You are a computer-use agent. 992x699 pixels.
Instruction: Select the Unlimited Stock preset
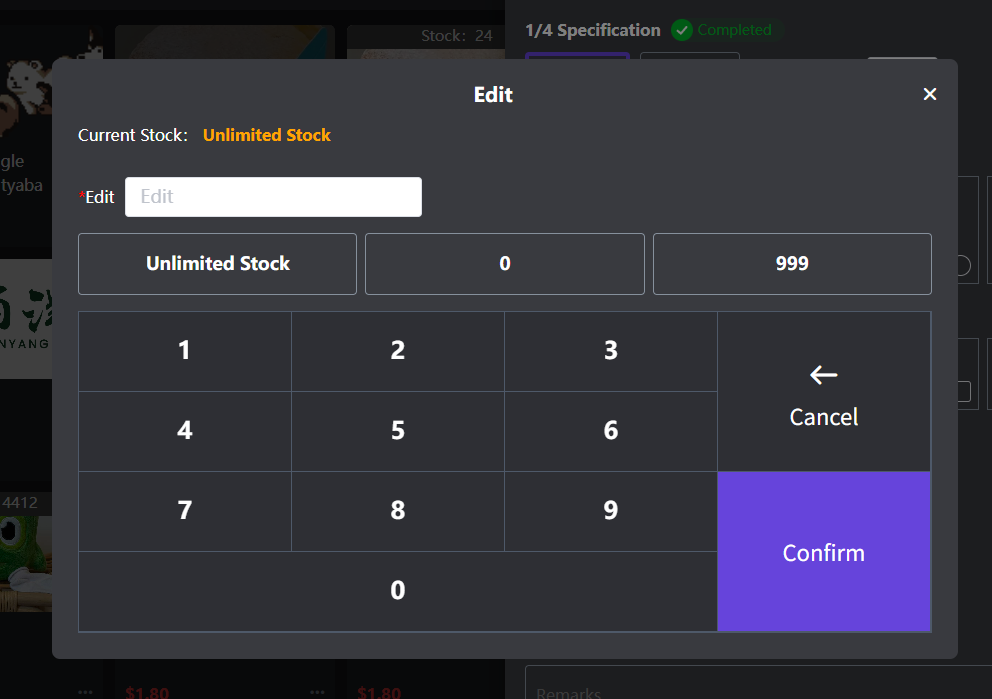[217, 264]
